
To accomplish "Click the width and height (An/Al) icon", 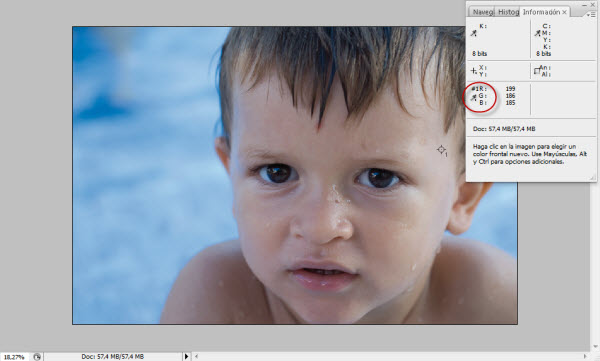I will (x=537, y=70).
